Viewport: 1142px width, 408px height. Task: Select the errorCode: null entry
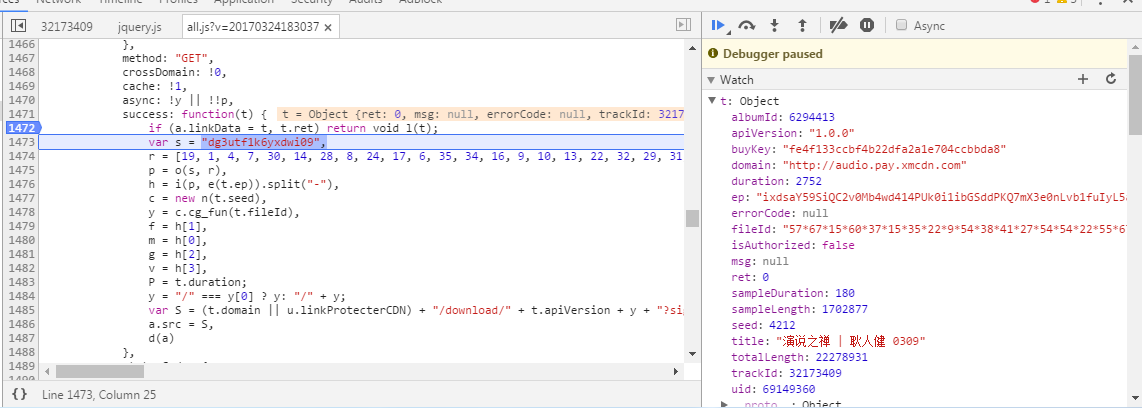point(779,213)
